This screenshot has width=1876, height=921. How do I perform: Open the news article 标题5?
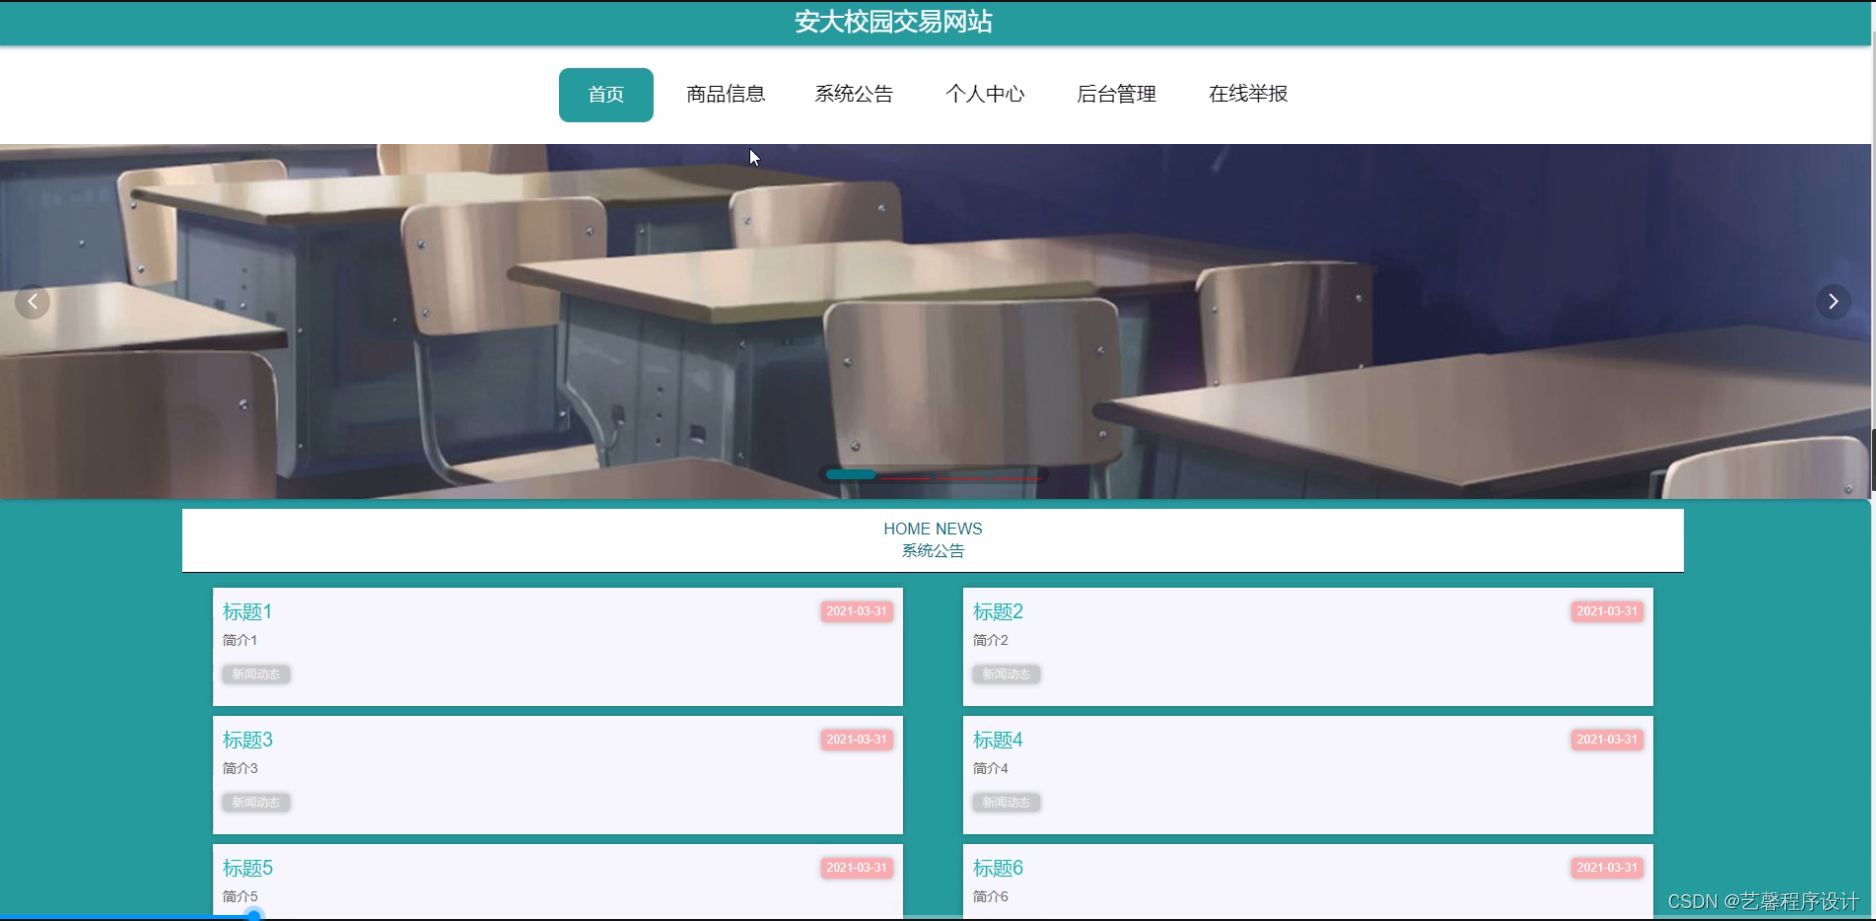247,867
